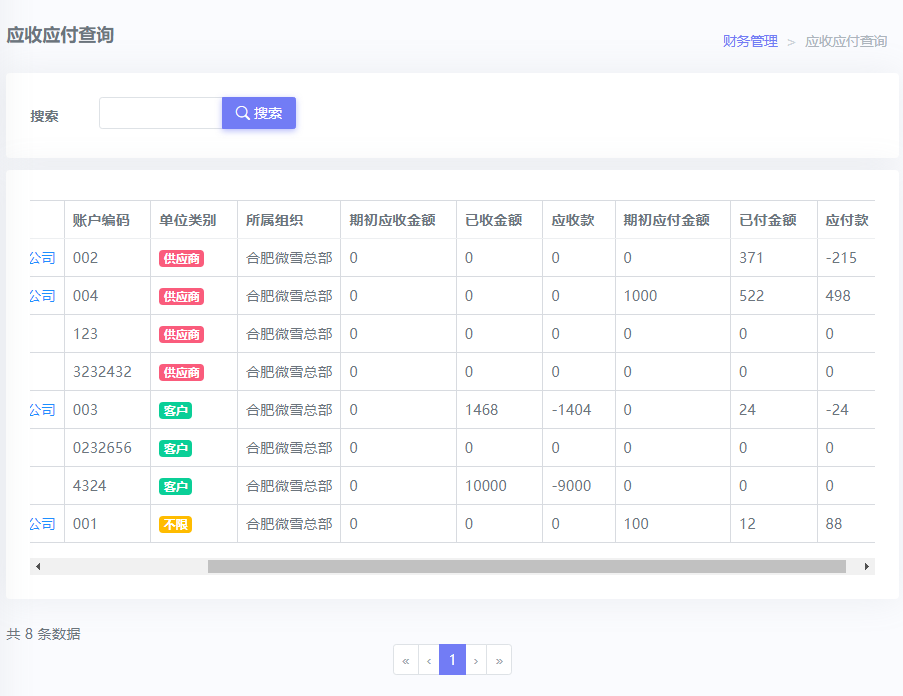The height and width of the screenshot is (696, 903).
Task: Go to next page with › button
Action: click(x=476, y=660)
